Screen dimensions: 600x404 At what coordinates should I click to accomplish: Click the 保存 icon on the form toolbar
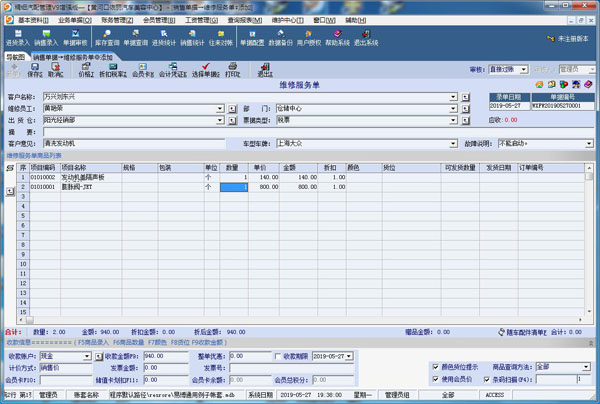coord(35,71)
